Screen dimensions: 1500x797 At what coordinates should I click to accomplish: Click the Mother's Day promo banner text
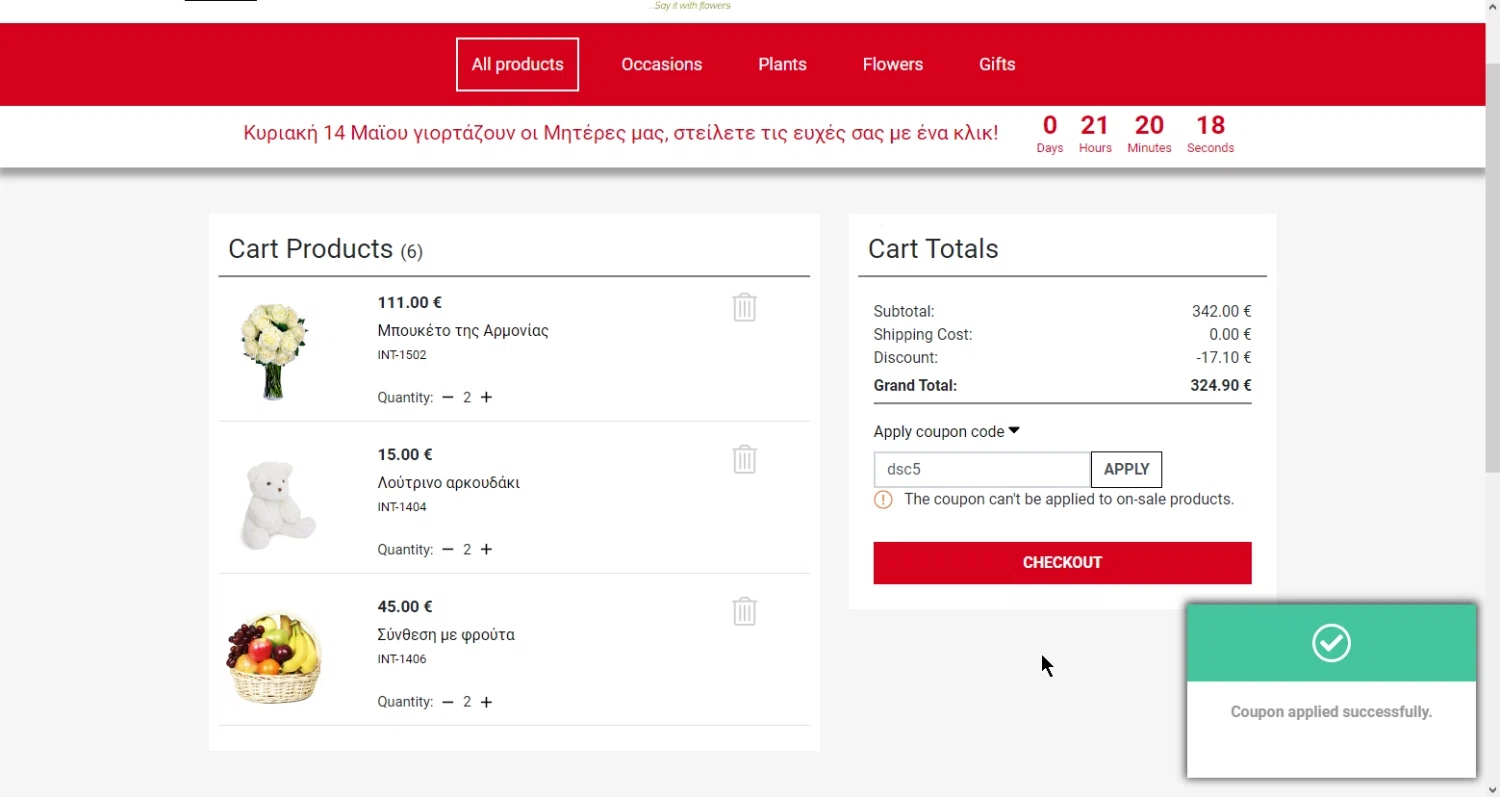[x=620, y=132]
